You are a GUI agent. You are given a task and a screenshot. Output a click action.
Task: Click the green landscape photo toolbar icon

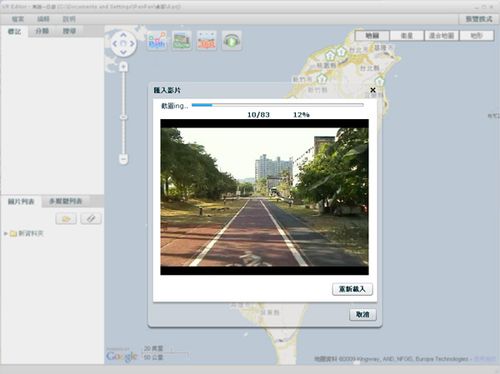182,41
